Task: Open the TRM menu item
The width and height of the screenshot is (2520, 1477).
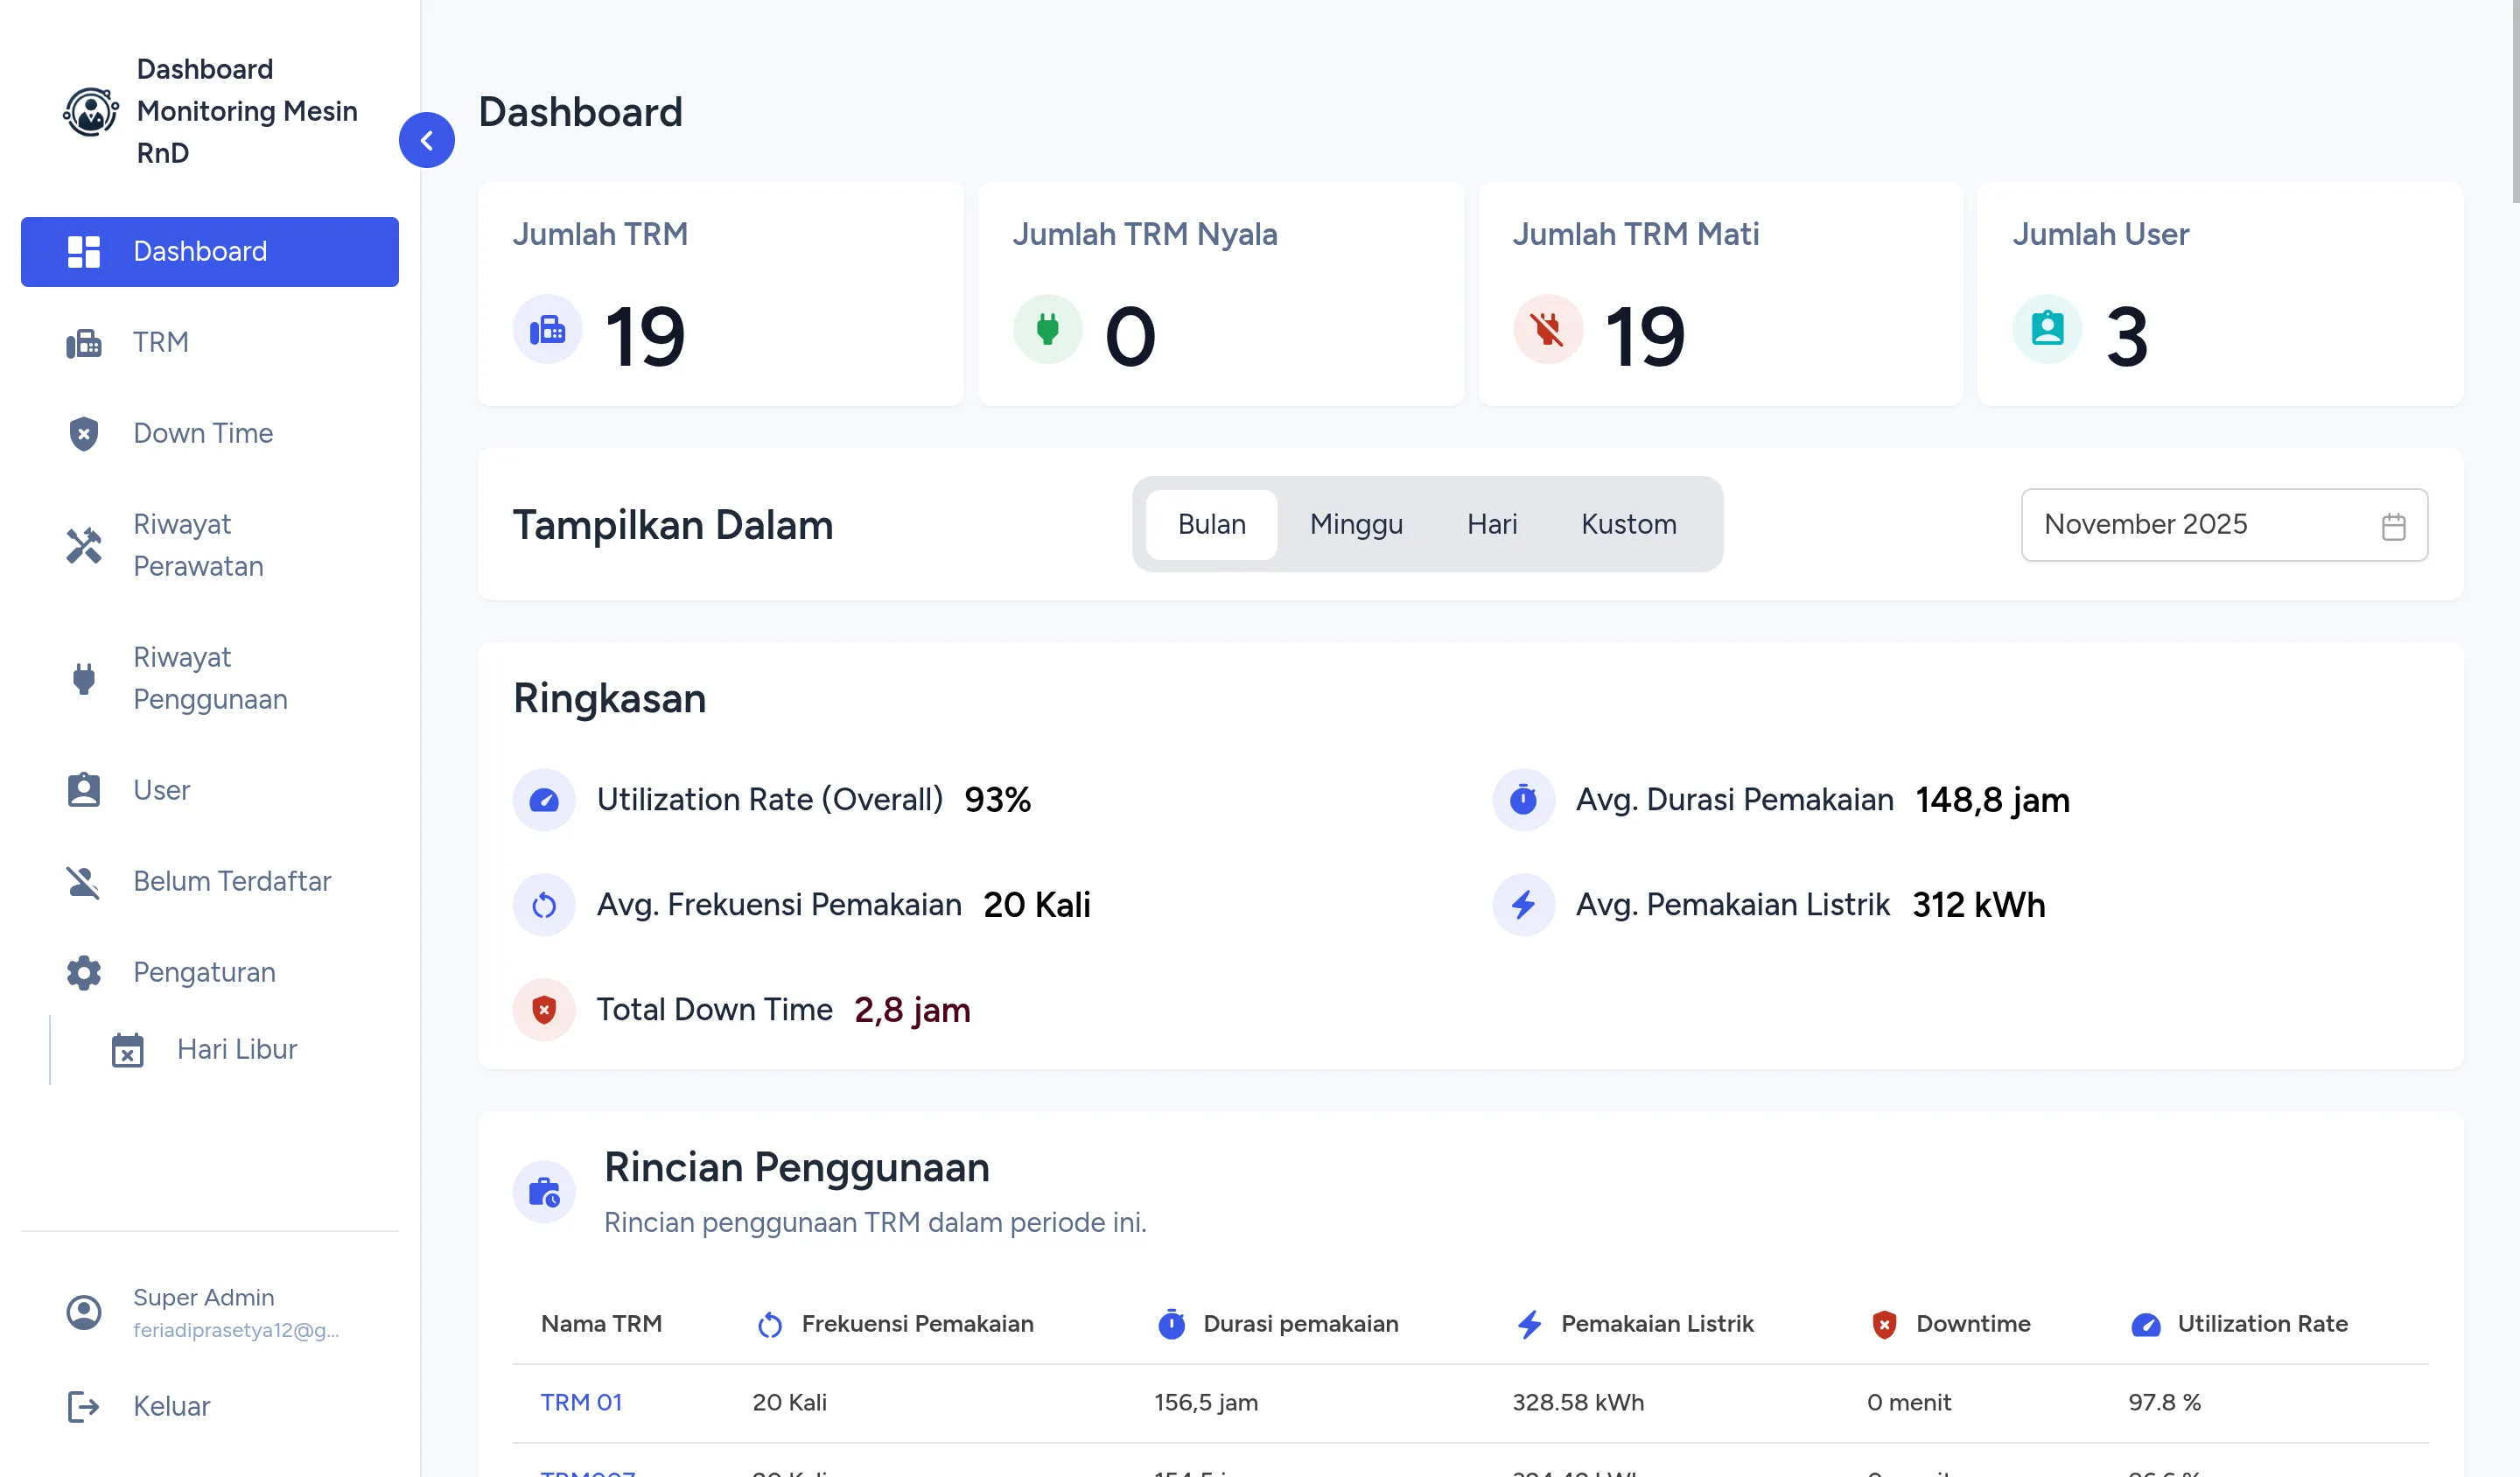Action: pyautogui.click(x=209, y=342)
